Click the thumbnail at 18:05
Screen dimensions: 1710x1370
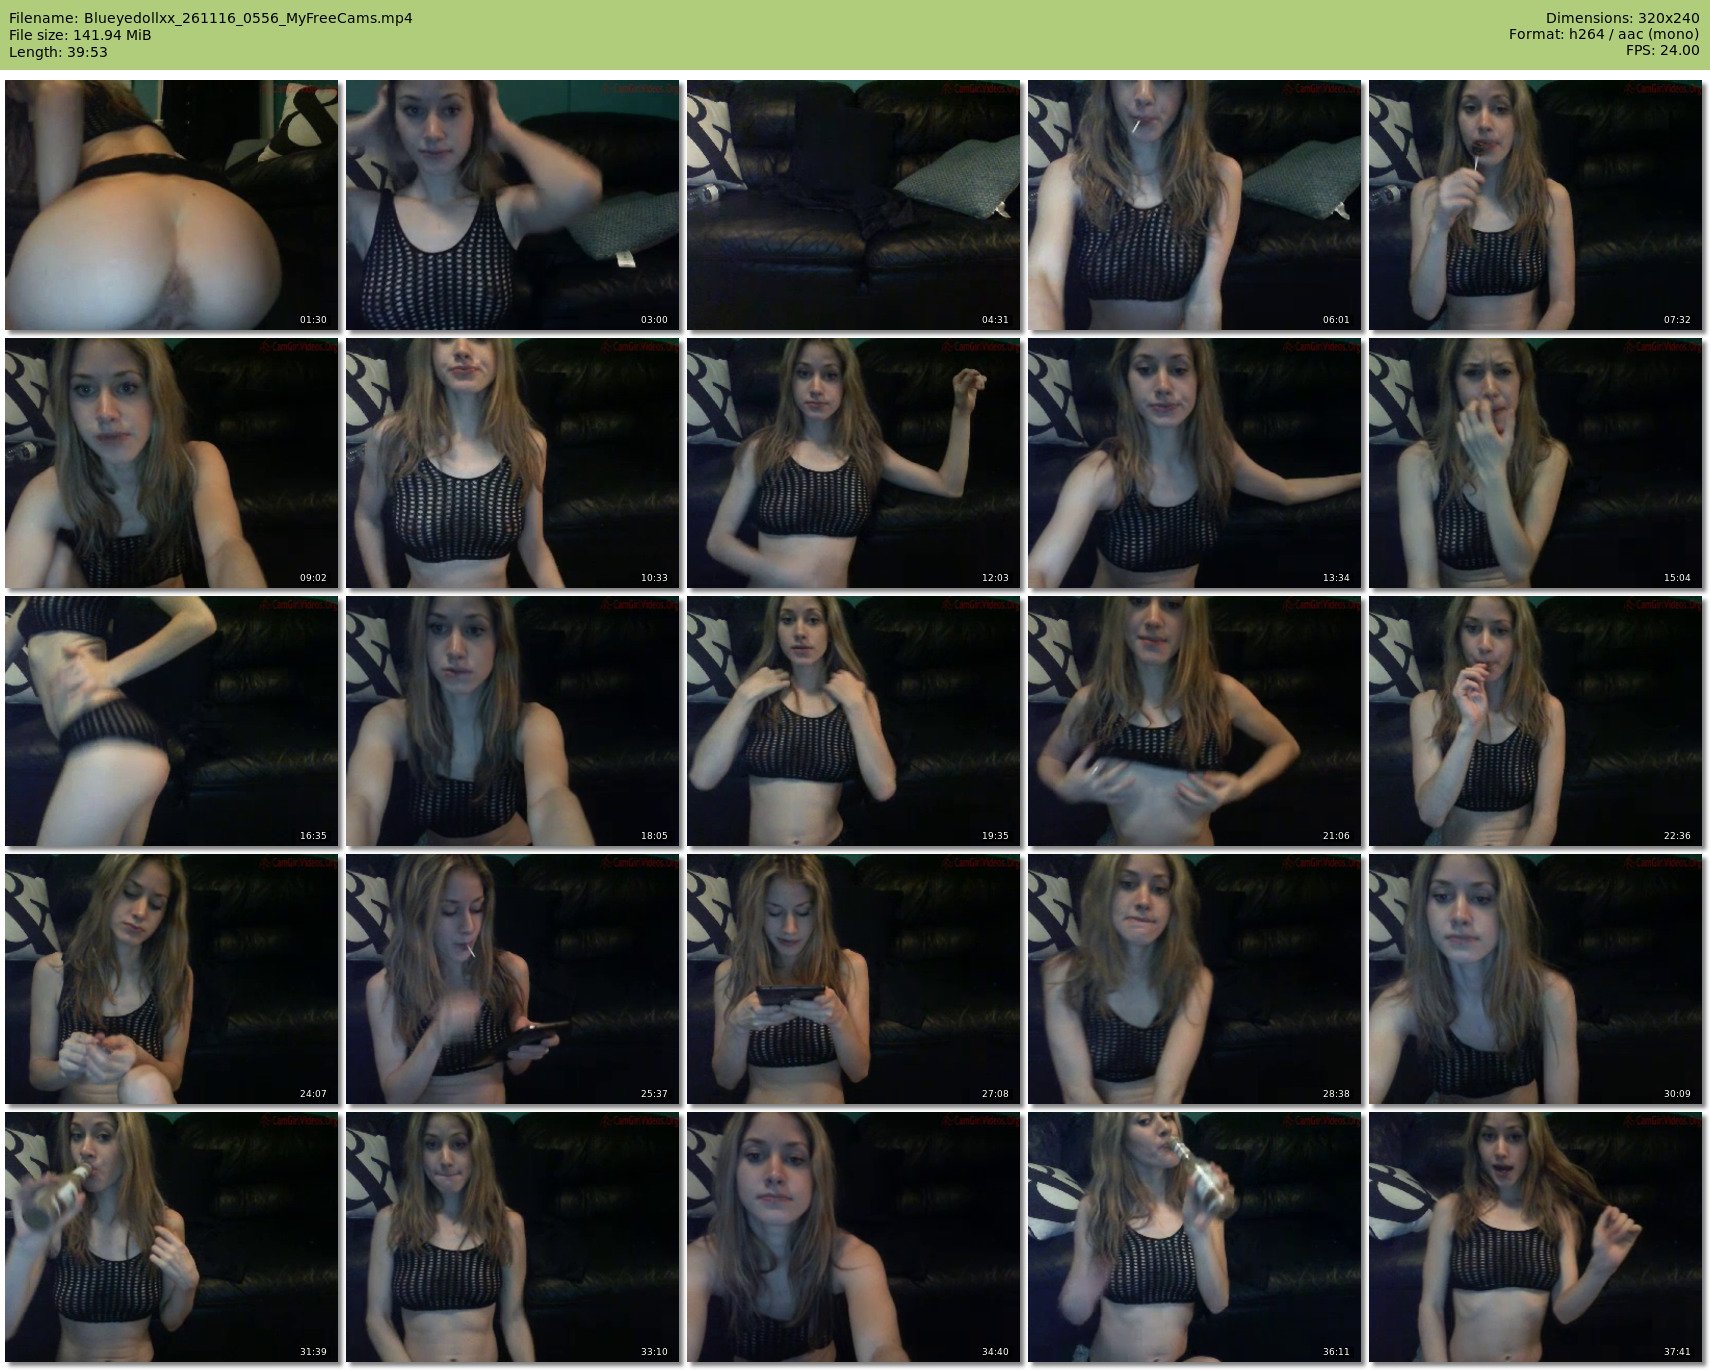pos(512,721)
